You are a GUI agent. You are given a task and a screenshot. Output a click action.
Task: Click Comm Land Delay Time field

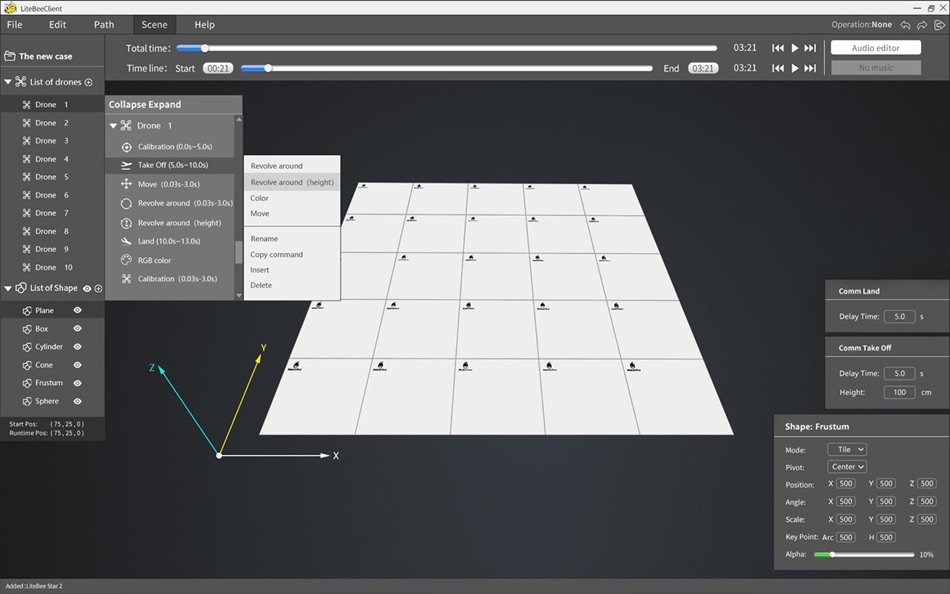[x=899, y=316]
